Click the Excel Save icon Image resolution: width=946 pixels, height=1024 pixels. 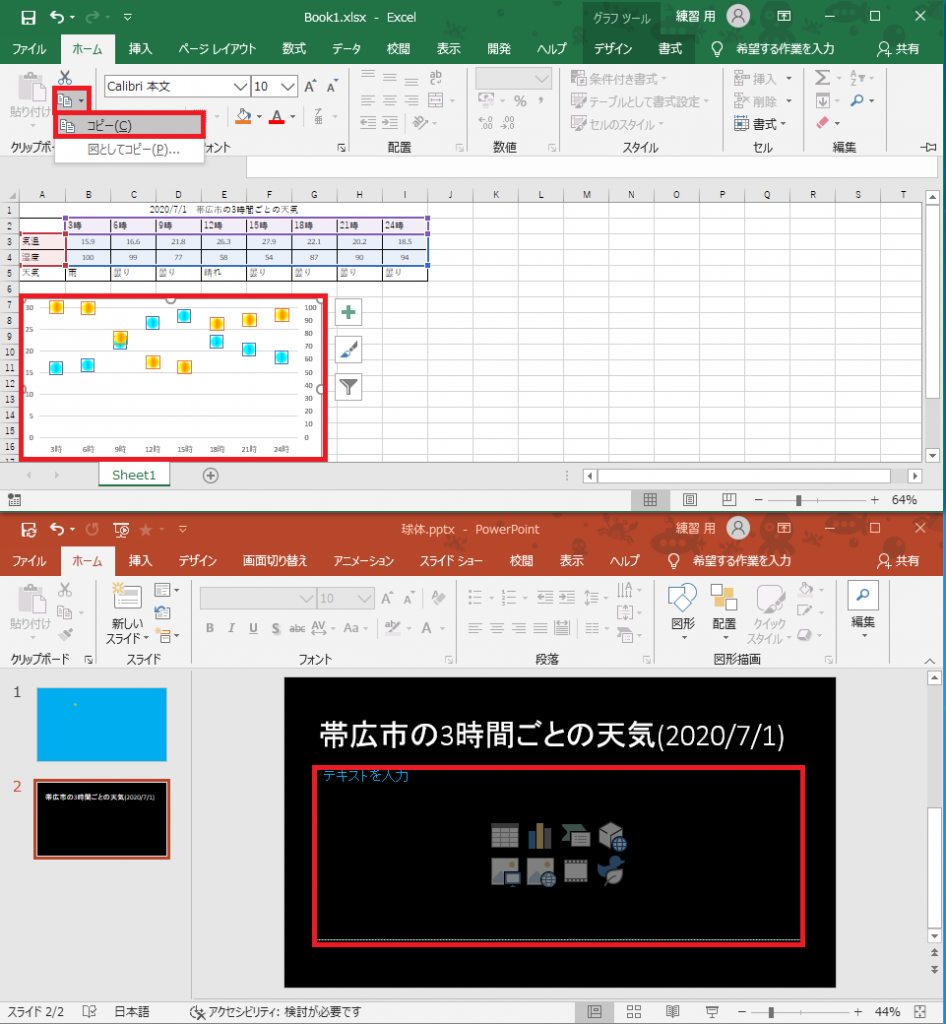pos(28,17)
